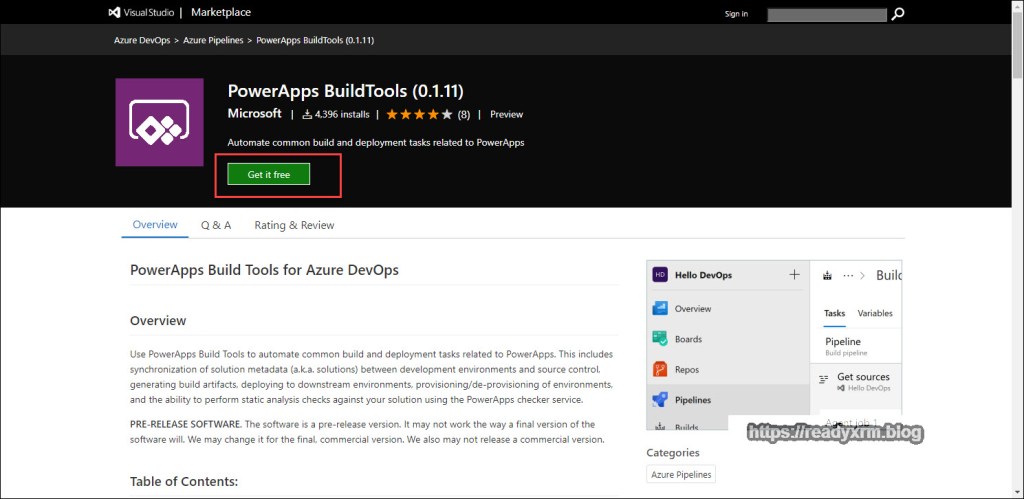Viewport: 1024px width, 499px height.
Task: Go to Azure DevOps breadcrumb link
Action: coord(143,41)
